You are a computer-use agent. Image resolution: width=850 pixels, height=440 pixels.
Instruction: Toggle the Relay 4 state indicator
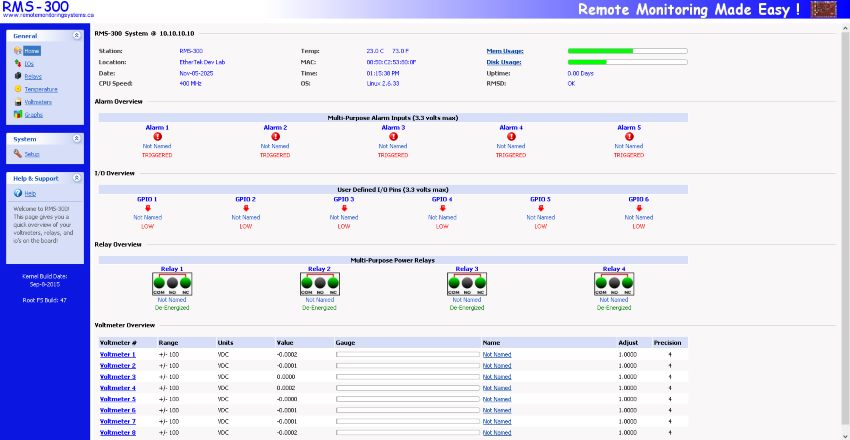click(613, 284)
